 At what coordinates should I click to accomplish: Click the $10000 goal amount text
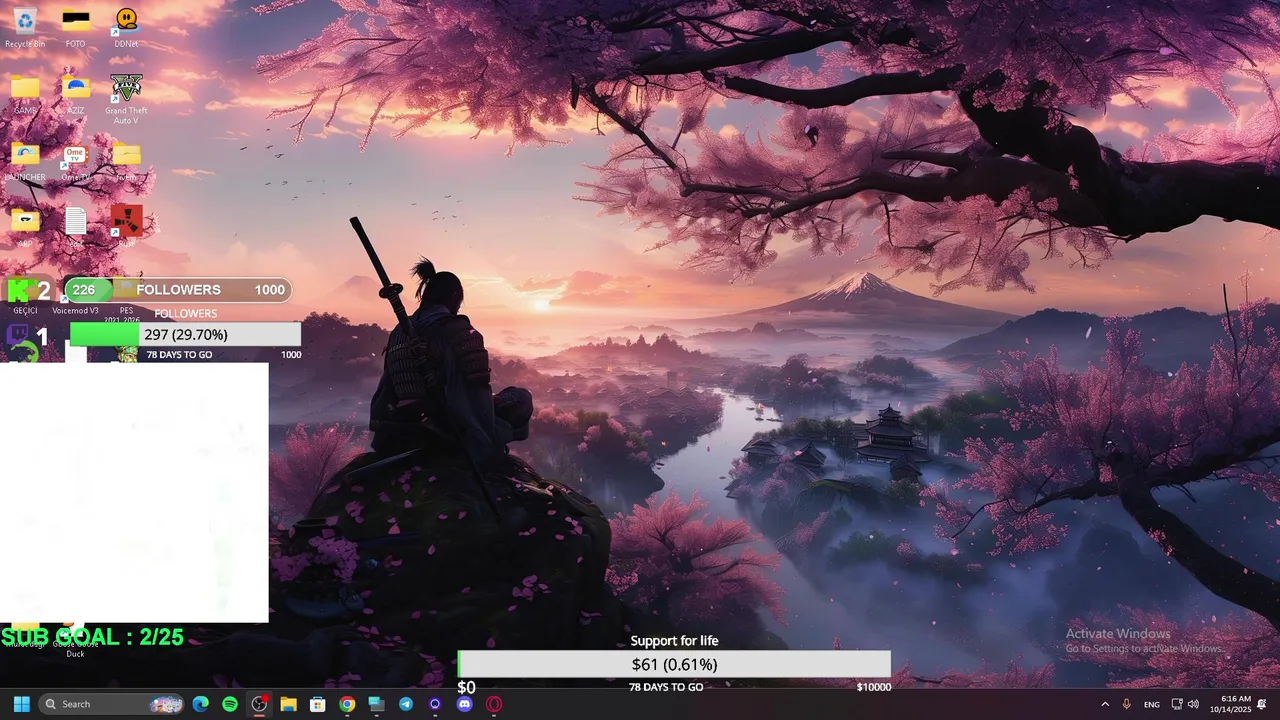[x=873, y=687]
